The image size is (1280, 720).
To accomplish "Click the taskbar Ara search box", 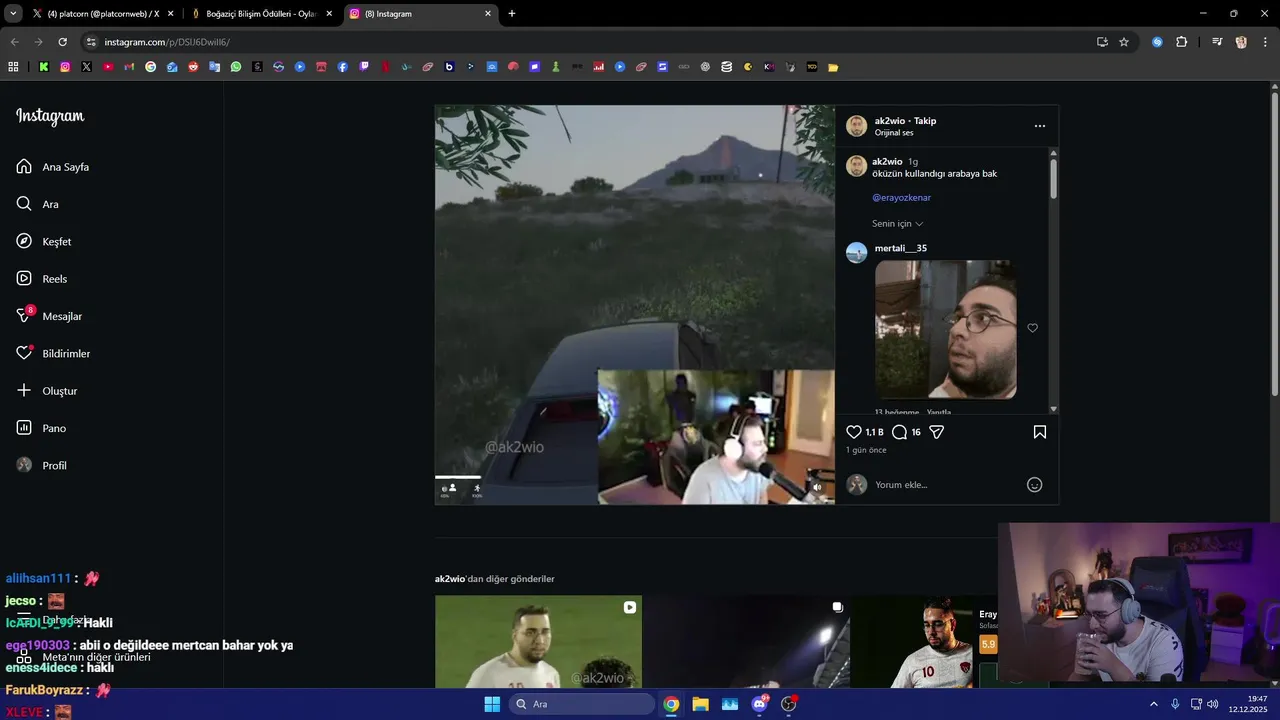I will (x=582, y=704).
